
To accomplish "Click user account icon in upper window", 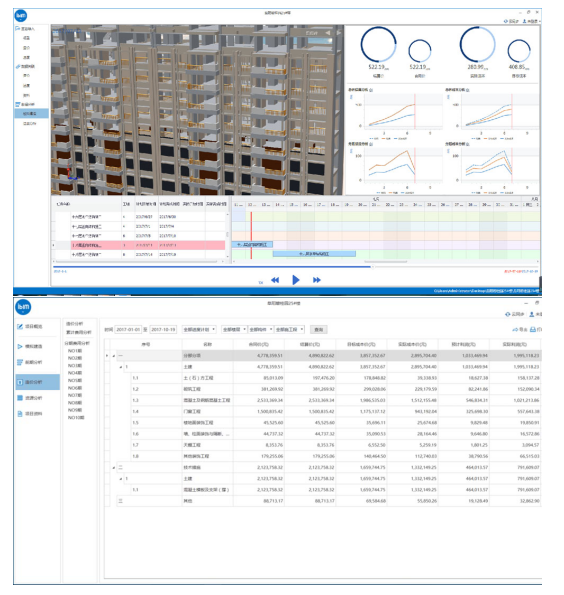I will 525,21.
